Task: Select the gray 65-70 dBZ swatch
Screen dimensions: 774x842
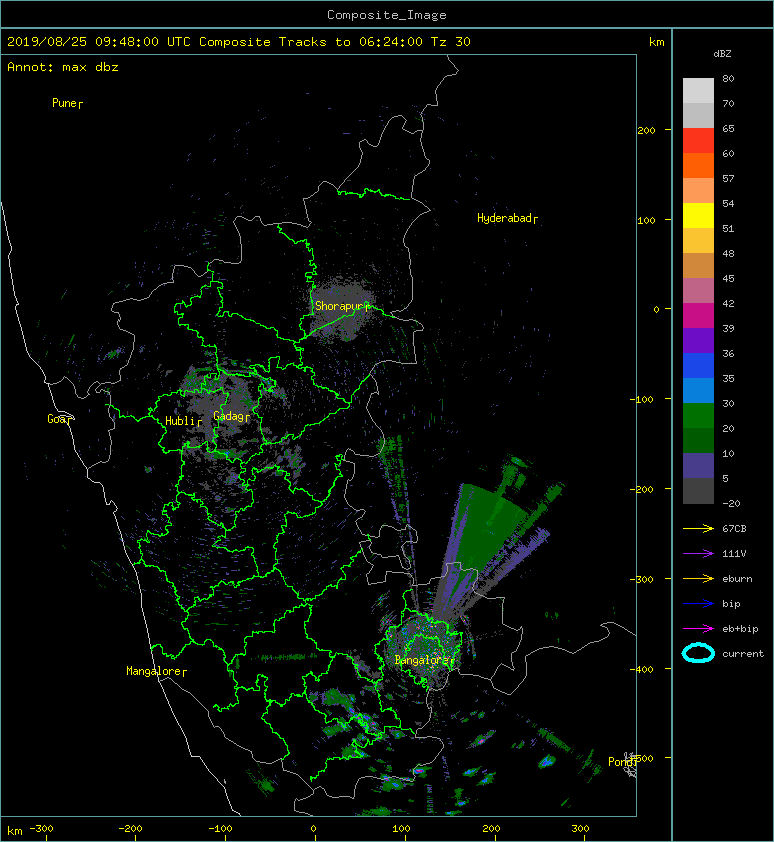Action: coord(698,115)
